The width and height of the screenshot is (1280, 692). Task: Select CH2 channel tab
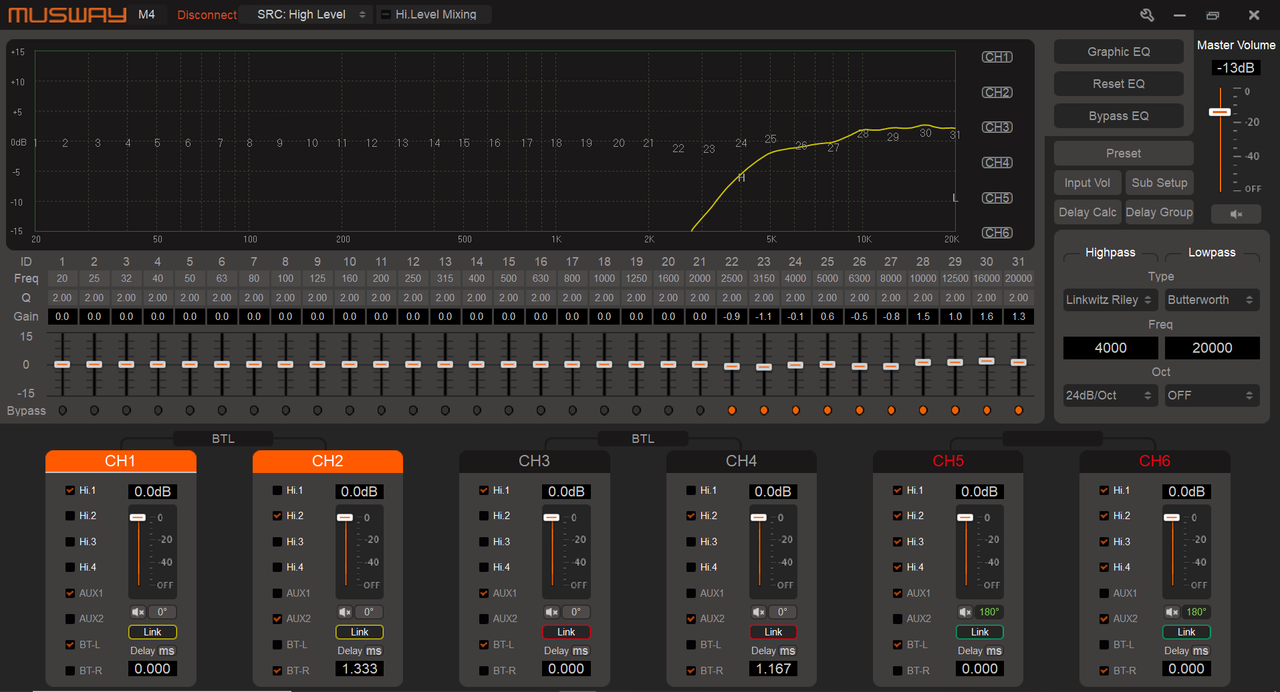point(328,461)
